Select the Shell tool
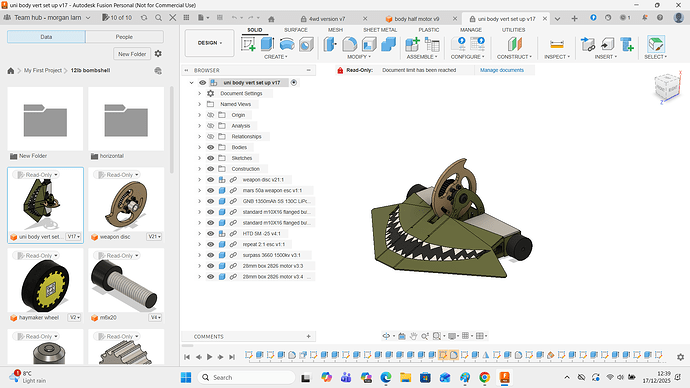690x388 pixels. click(x=369, y=44)
